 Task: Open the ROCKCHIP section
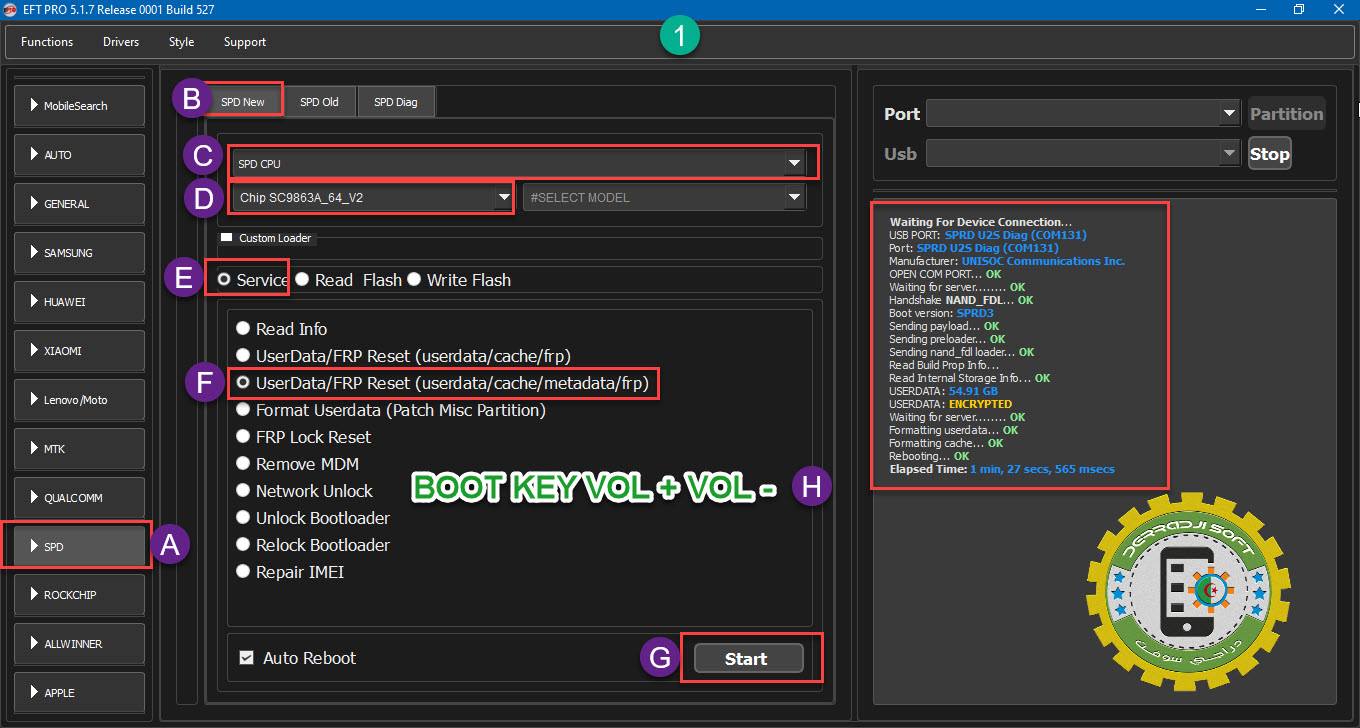(x=79, y=595)
